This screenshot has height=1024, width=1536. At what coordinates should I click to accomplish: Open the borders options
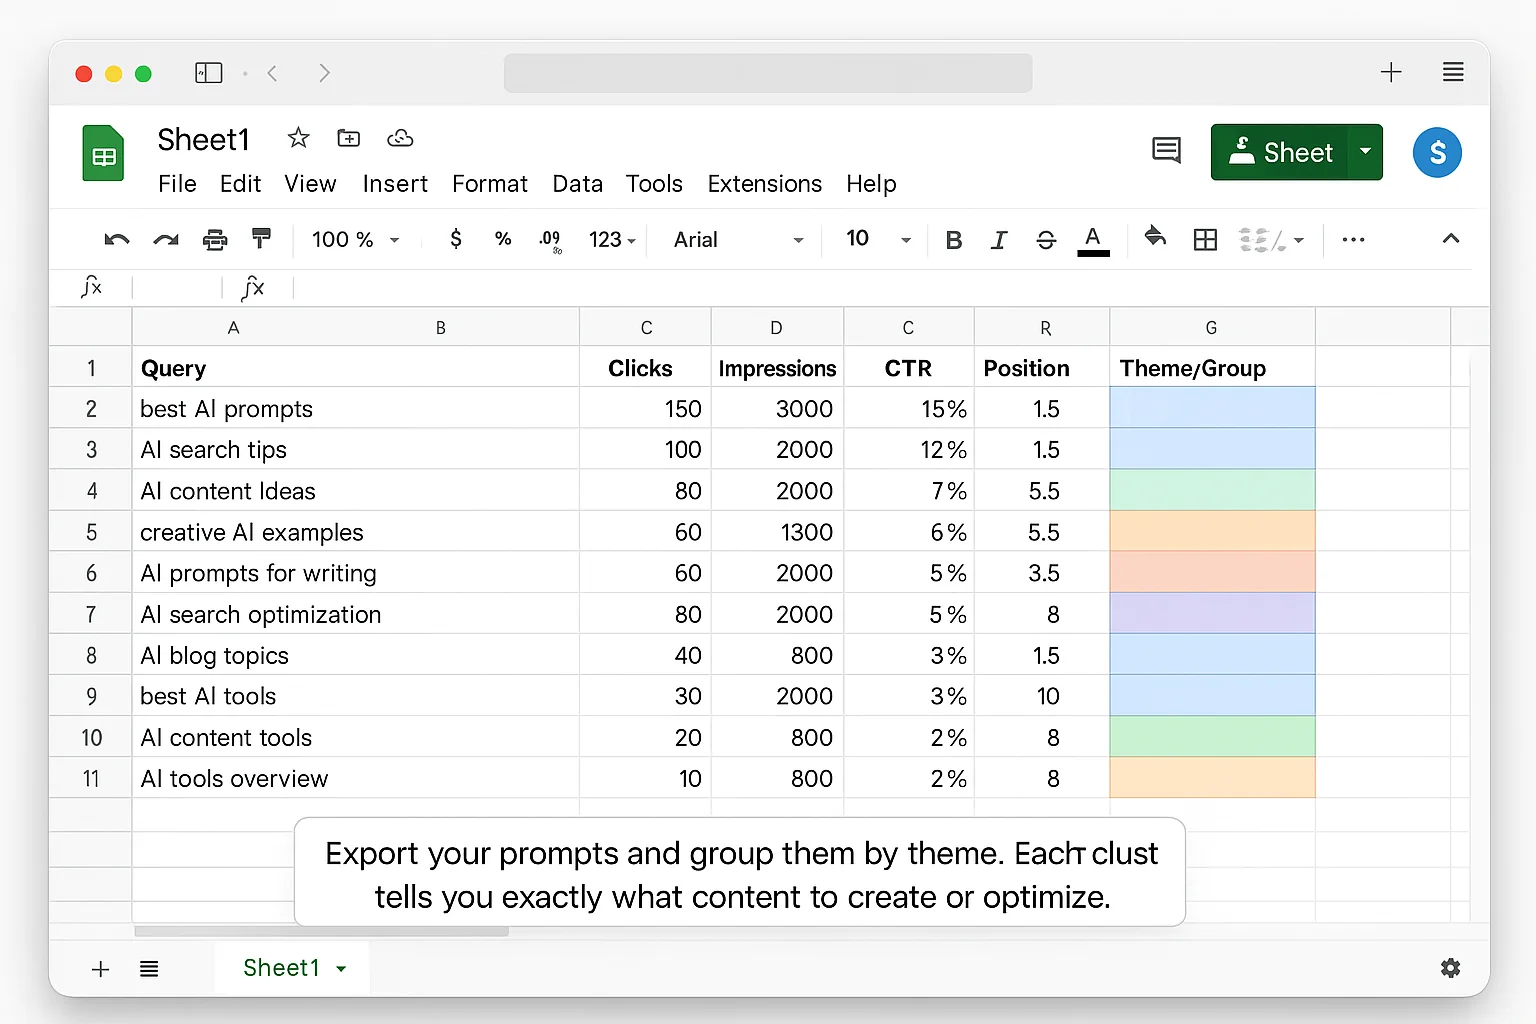tap(1204, 240)
